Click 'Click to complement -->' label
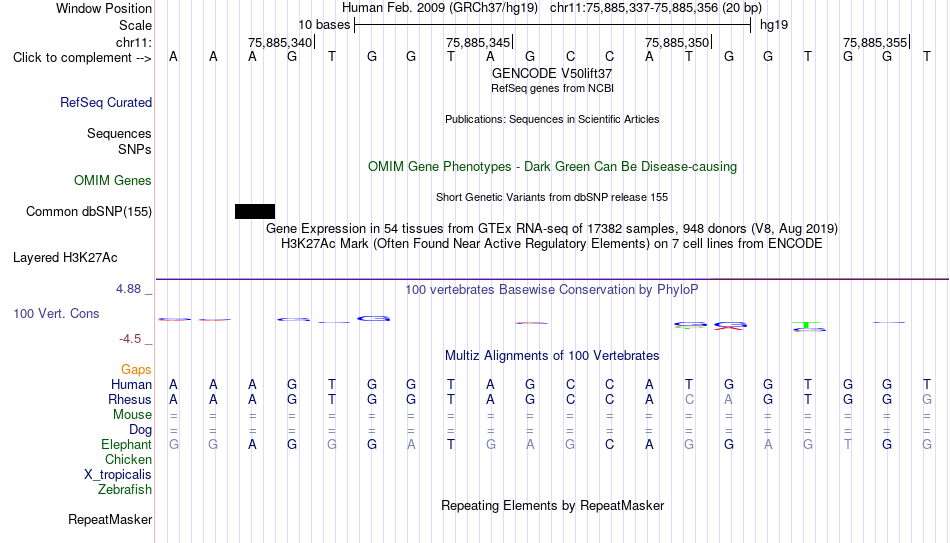This screenshot has width=950, height=543. coord(82,58)
